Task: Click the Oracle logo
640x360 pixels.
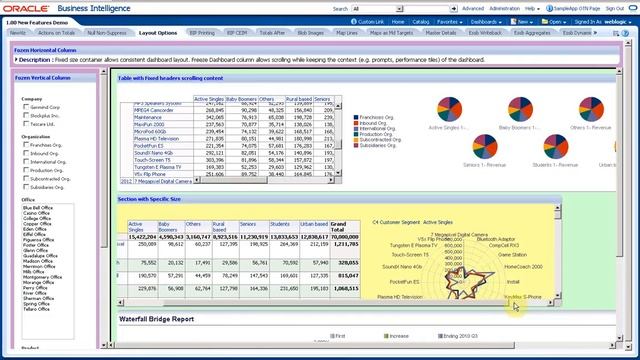Action: click(26, 9)
